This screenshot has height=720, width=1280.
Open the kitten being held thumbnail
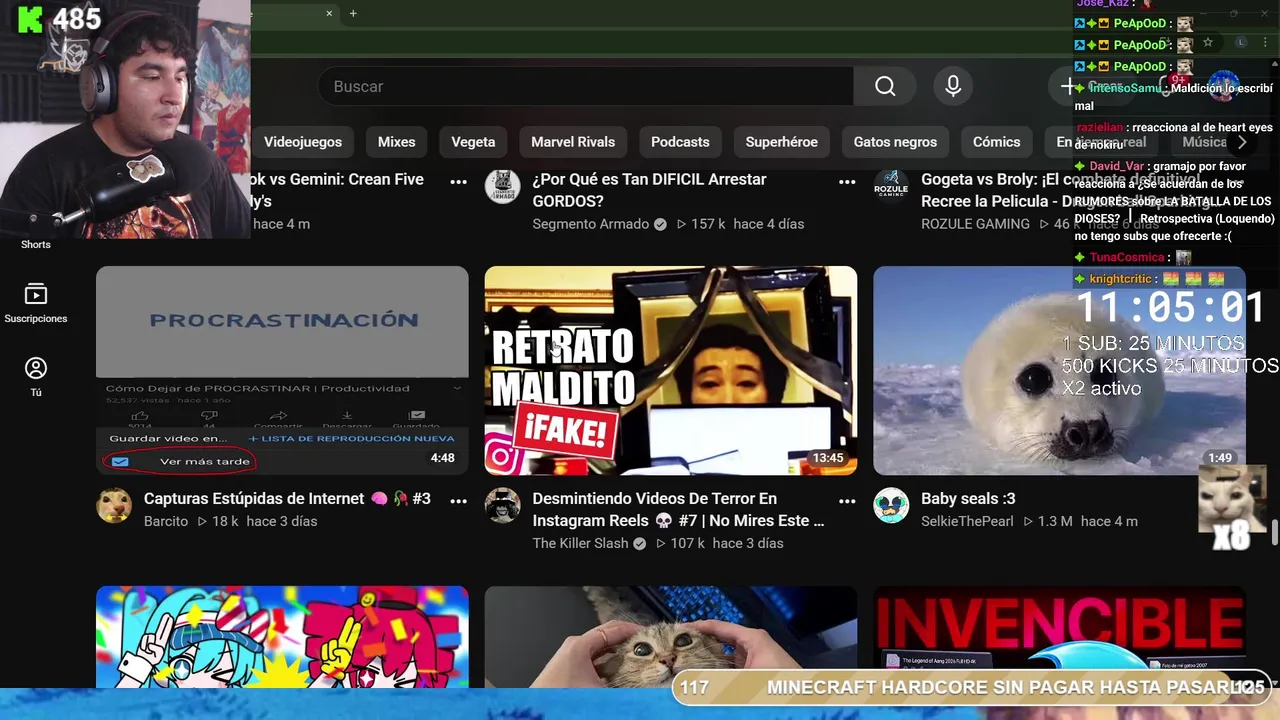point(670,637)
